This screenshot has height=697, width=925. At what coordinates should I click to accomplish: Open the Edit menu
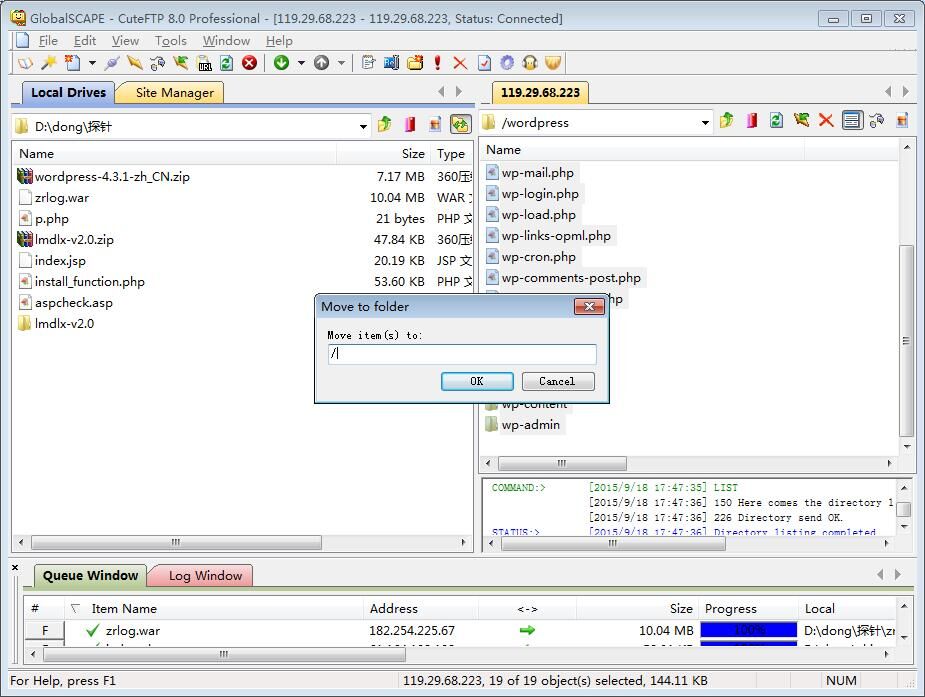pyautogui.click(x=84, y=41)
